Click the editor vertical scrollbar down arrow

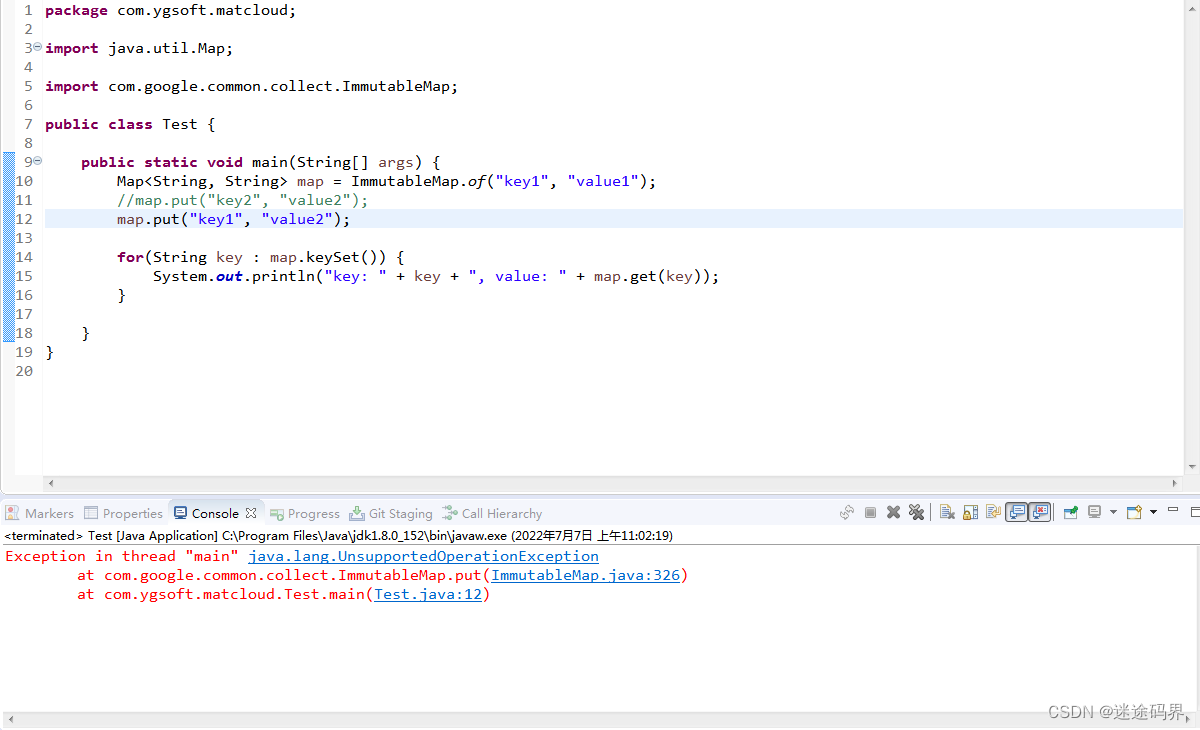tap(1192, 467)
